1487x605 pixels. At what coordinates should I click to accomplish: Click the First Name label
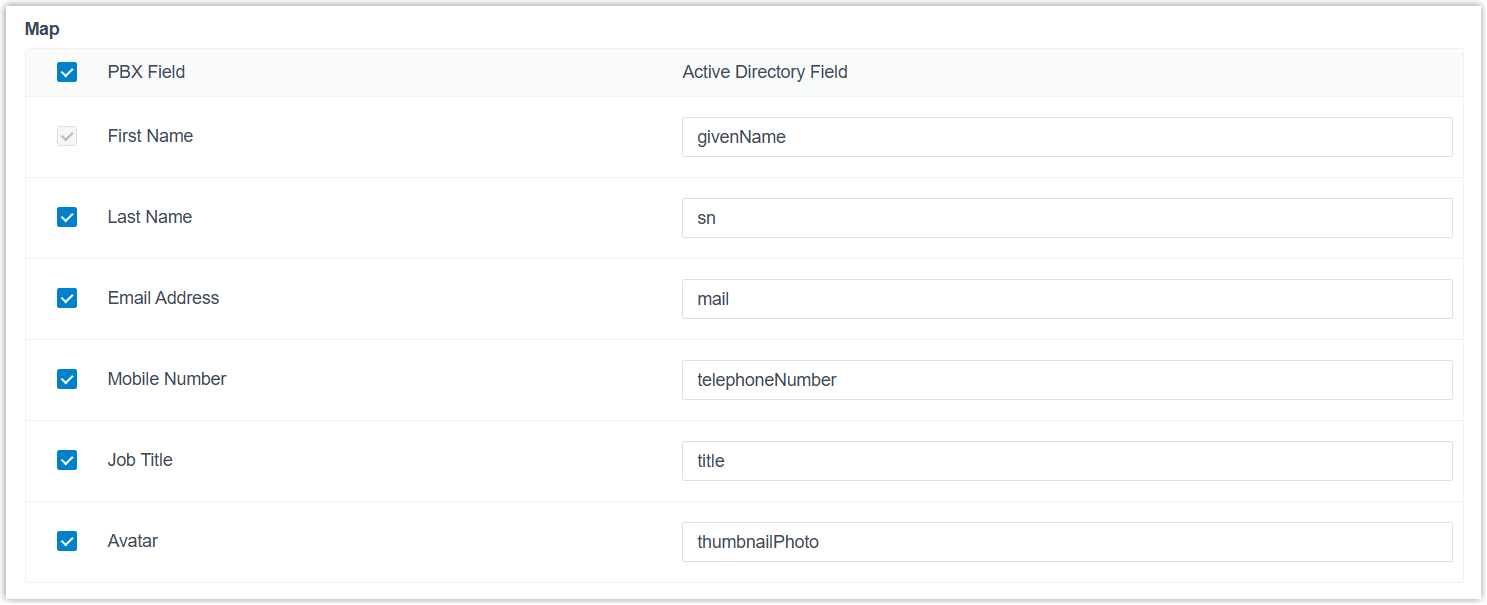[x=150, y=136]
